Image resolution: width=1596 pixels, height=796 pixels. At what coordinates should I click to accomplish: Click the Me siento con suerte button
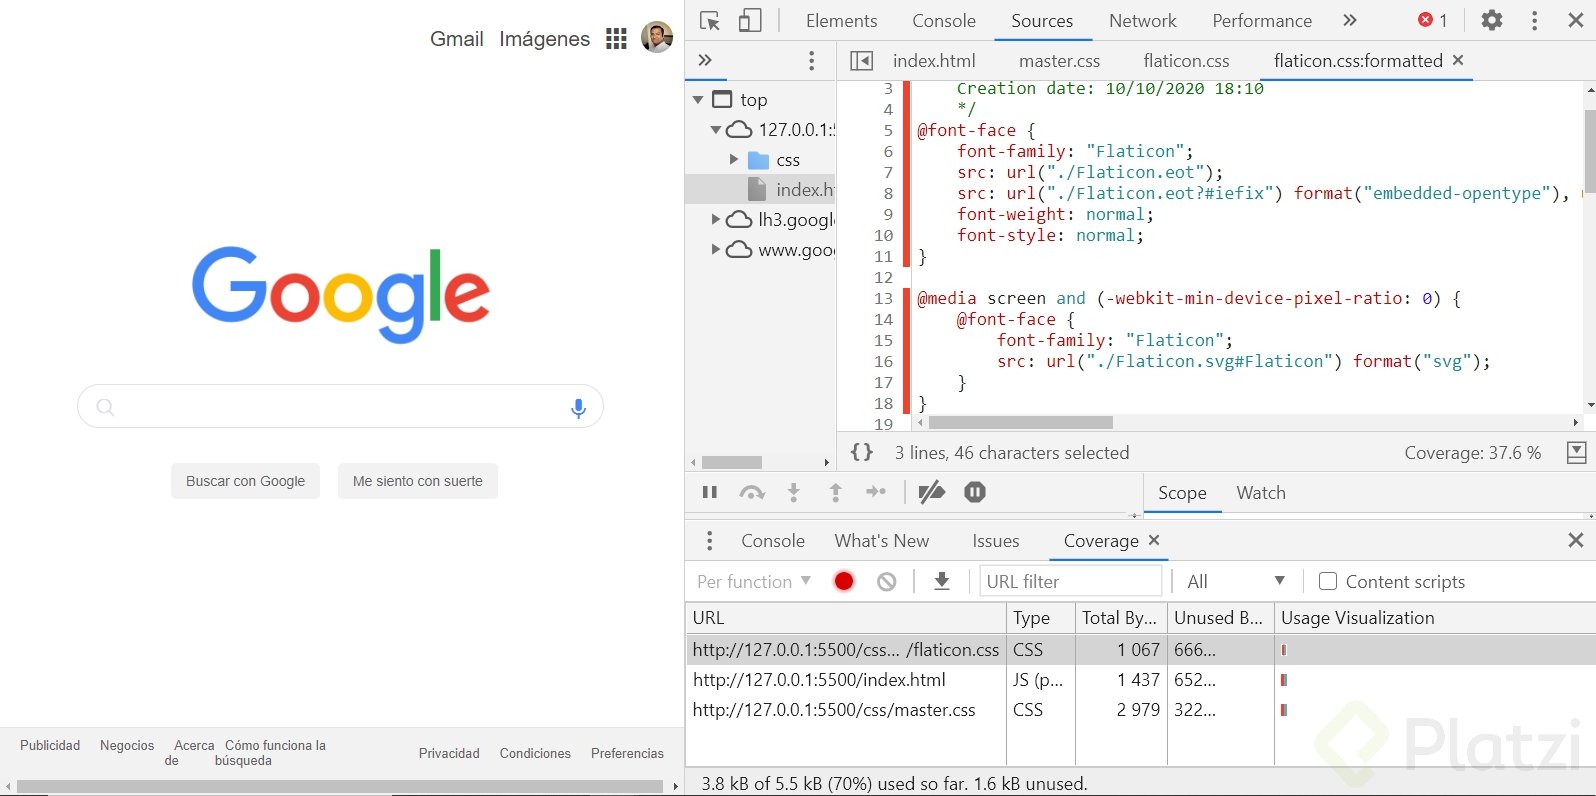pyautogui.click(x=418, y=481)
